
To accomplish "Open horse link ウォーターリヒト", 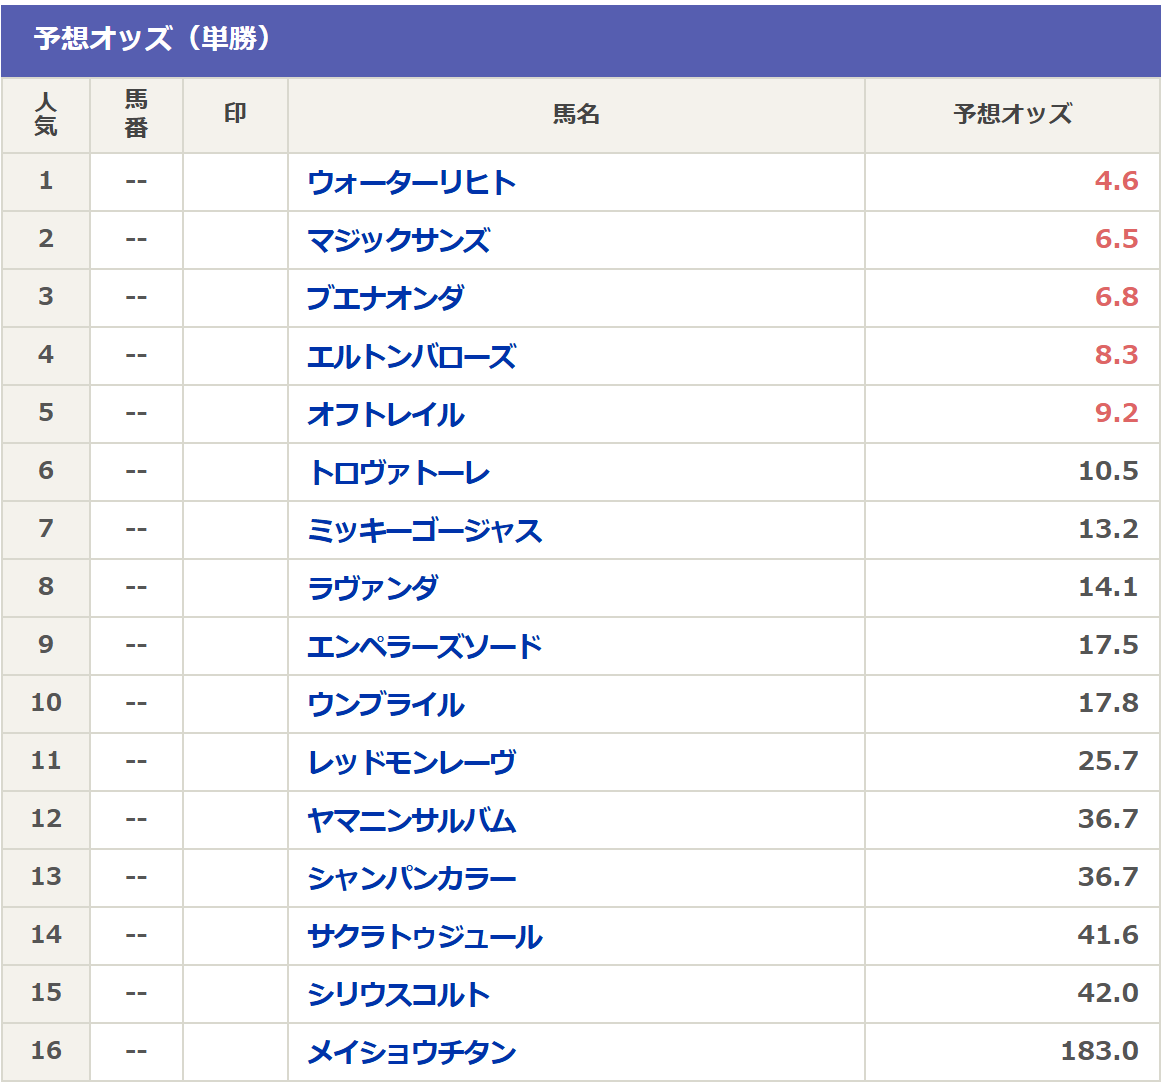I will point(411,183).
